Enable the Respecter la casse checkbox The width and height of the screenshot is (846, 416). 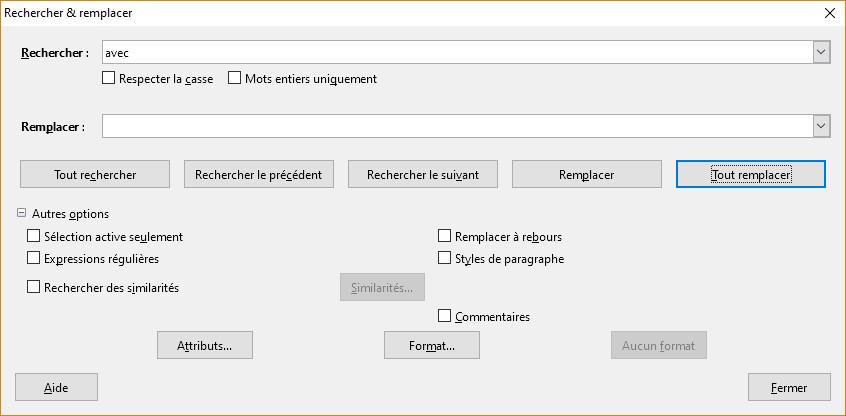point(108,78)
